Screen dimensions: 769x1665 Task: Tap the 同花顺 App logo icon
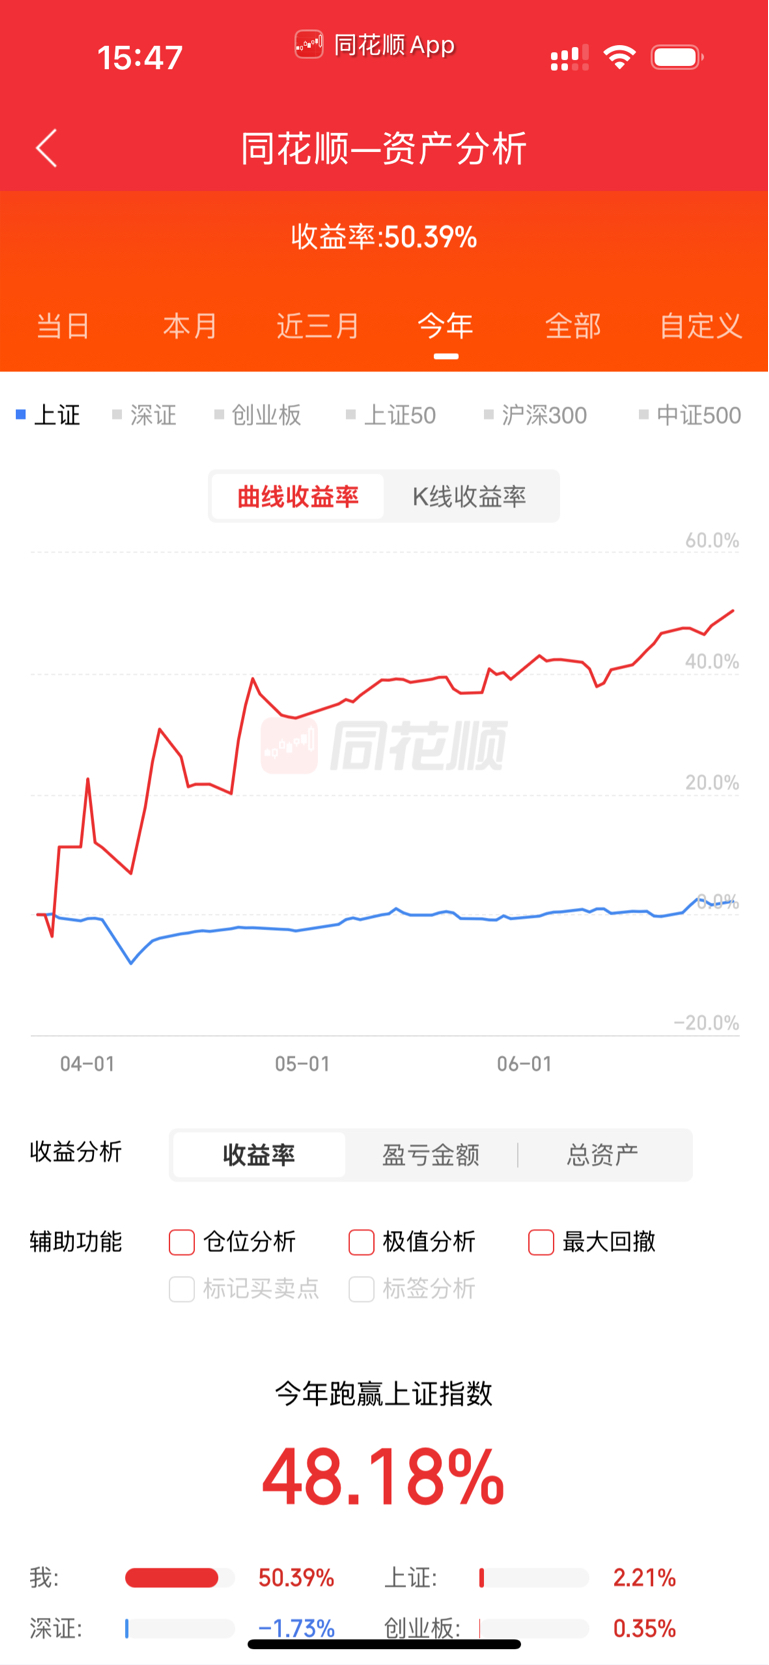308,45
